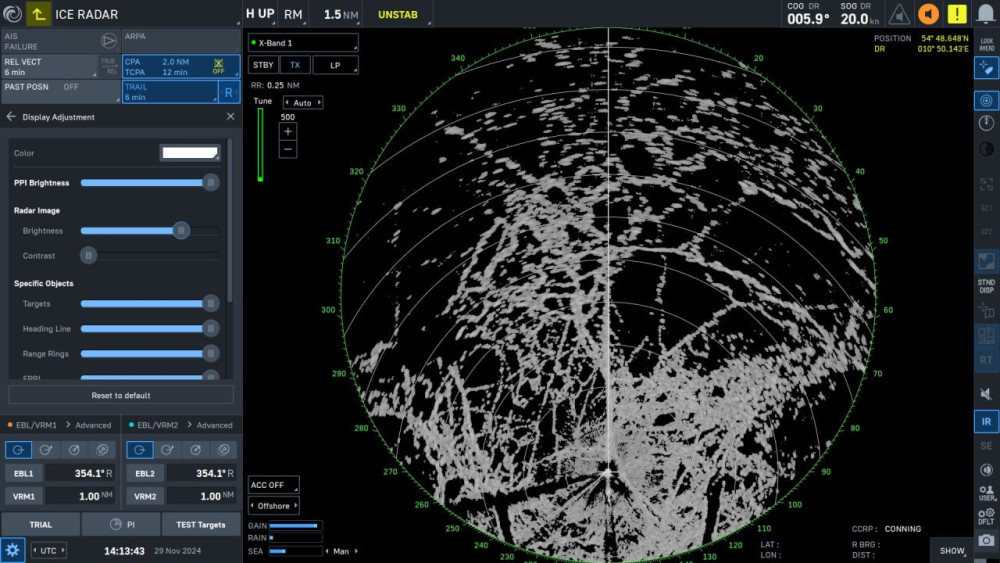Open the yellow warning alert icon
The width and height of the screenshot is (1000, 563).
coord(958,14)
